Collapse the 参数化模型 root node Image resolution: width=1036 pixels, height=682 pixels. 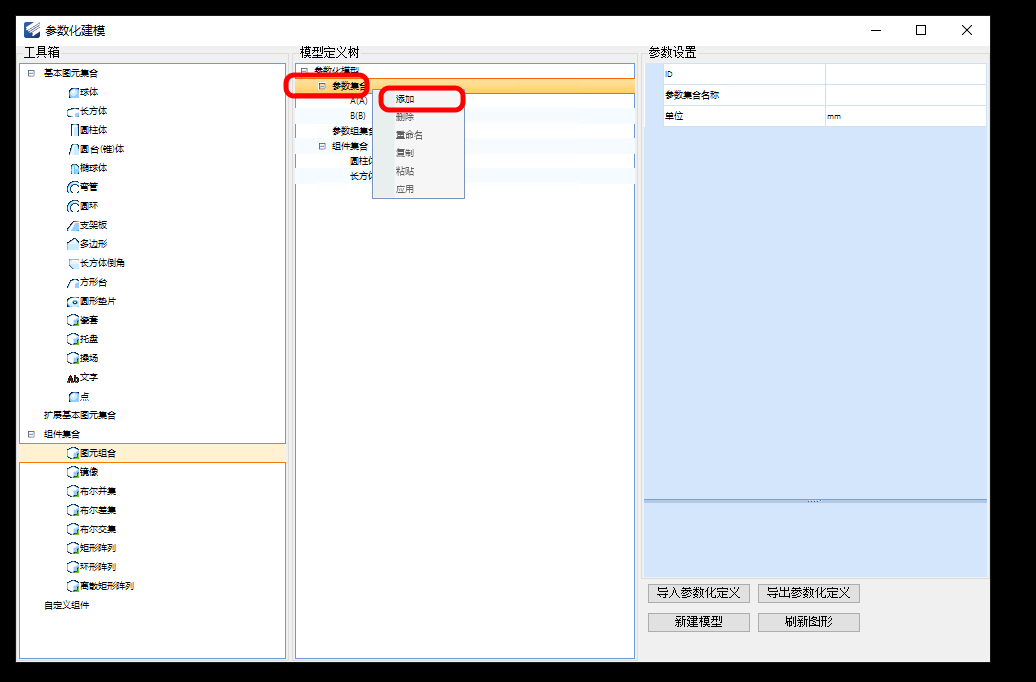tap(305, 70)
